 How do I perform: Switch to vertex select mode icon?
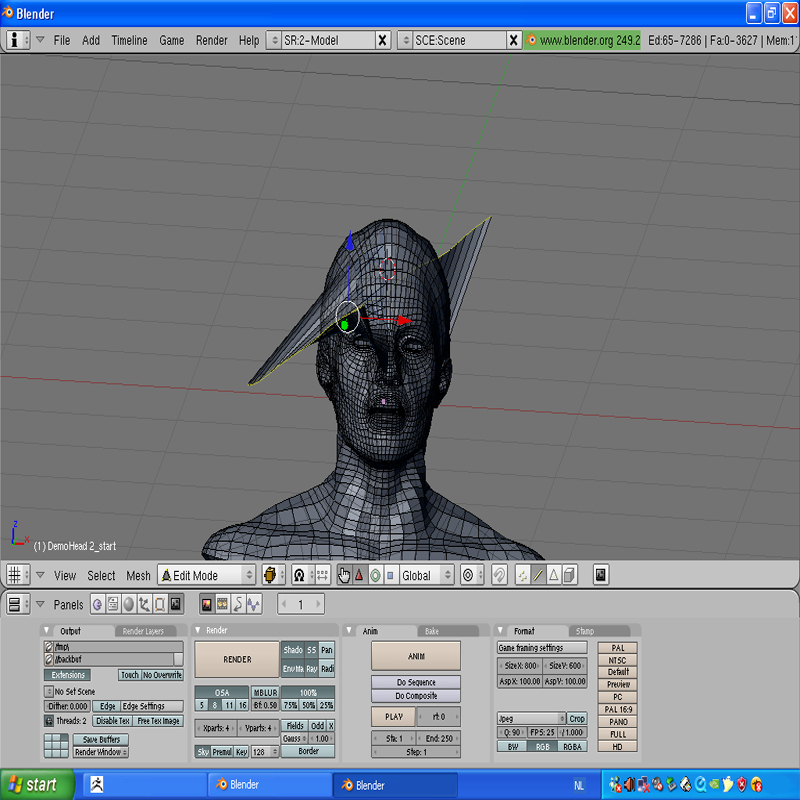click(x=522, y=575)
